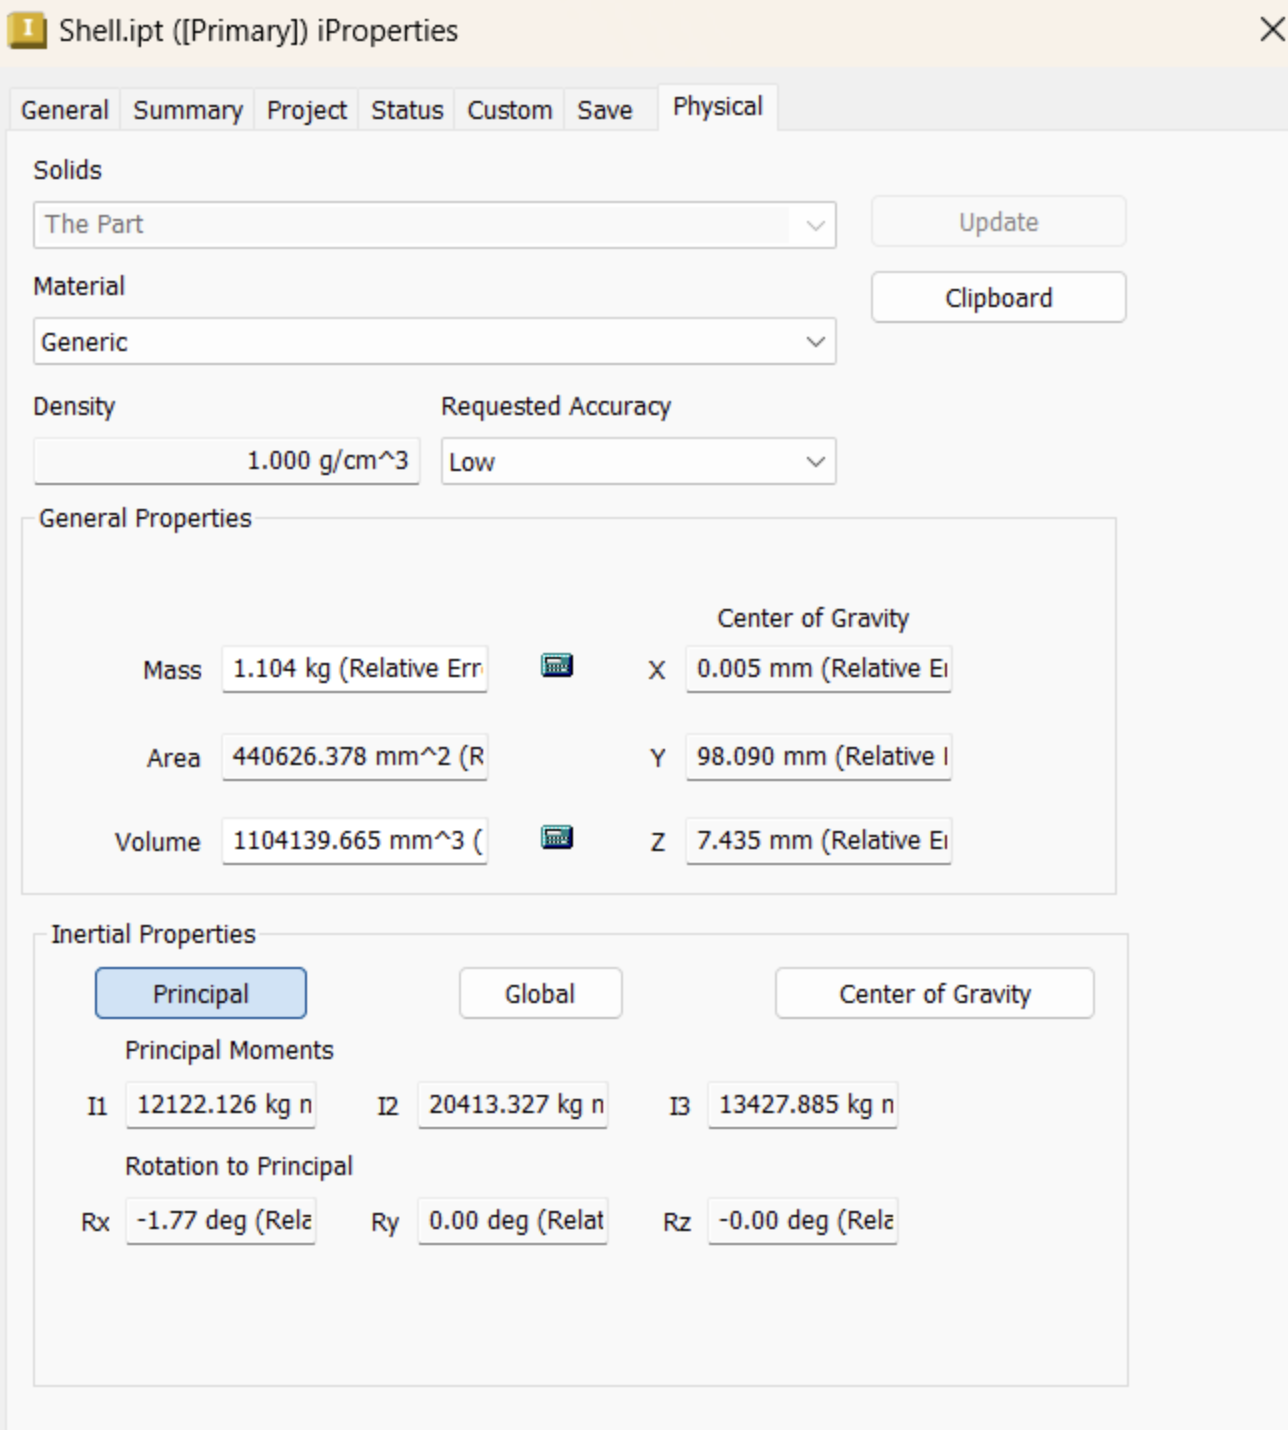This screenshot has height=1430, width=1288.
Task: Go to the Project tab
Action: [306, 110]
